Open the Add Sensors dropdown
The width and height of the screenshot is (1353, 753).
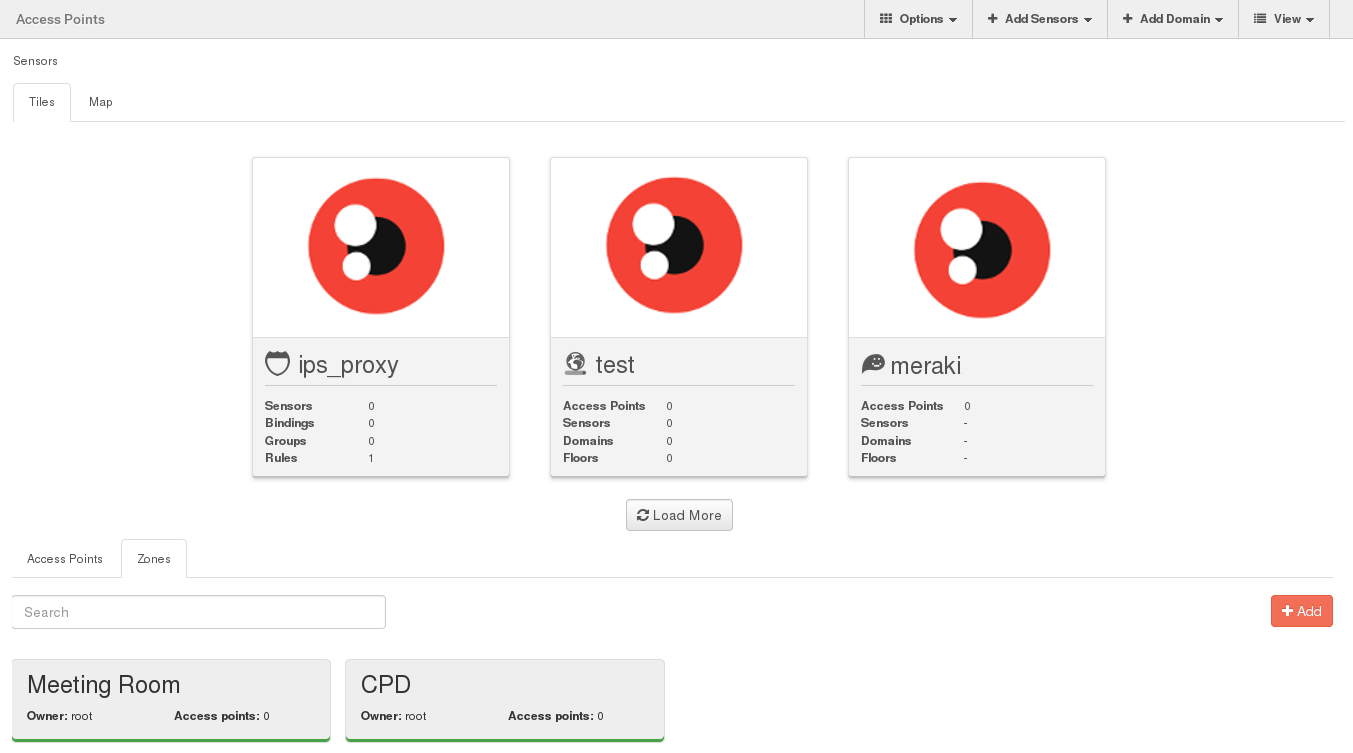1040,19
